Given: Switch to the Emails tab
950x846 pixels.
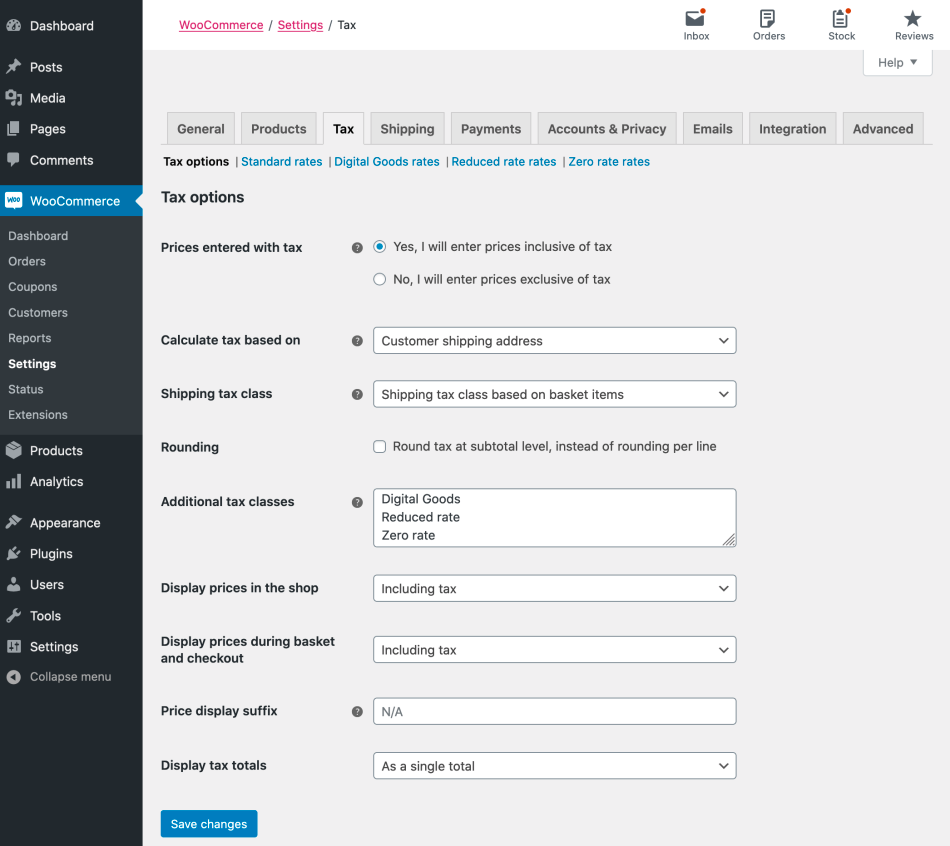Looking at the screenshot, I should click(712, 128).
